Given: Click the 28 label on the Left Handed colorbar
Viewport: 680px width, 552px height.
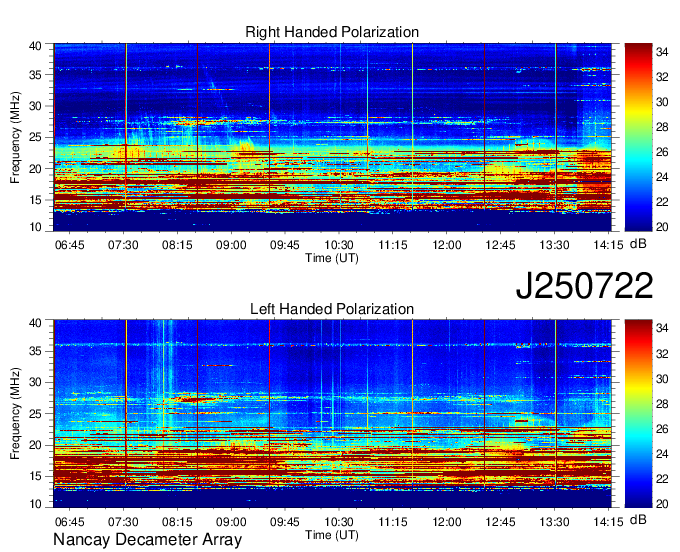Looking at the screenshot, I should 662,404.
